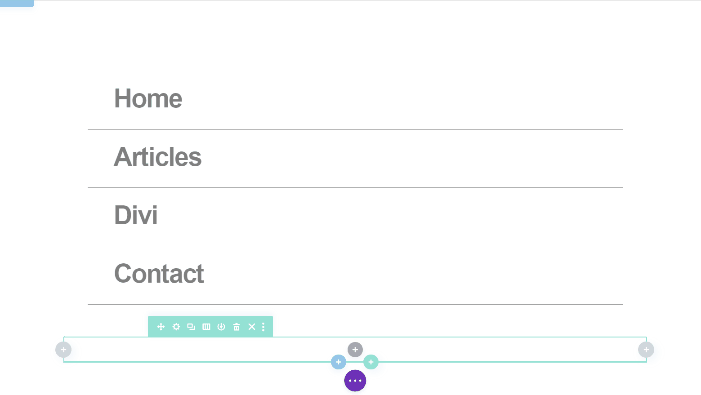Go to the Contact menu link

[x=159, y=273]
